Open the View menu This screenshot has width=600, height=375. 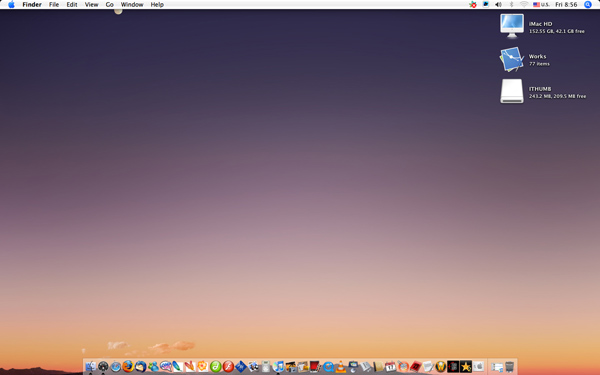(91, 5)
